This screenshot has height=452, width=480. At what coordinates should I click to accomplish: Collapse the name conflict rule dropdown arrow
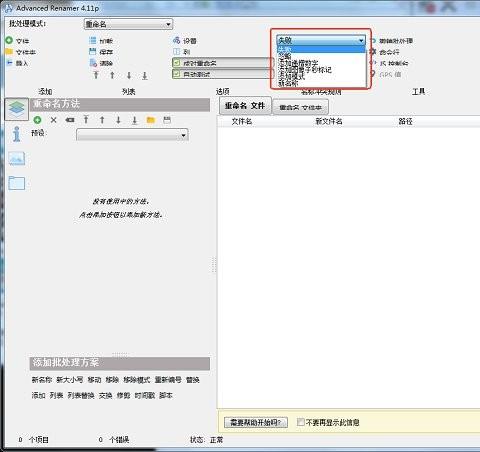tap(361, 41)
